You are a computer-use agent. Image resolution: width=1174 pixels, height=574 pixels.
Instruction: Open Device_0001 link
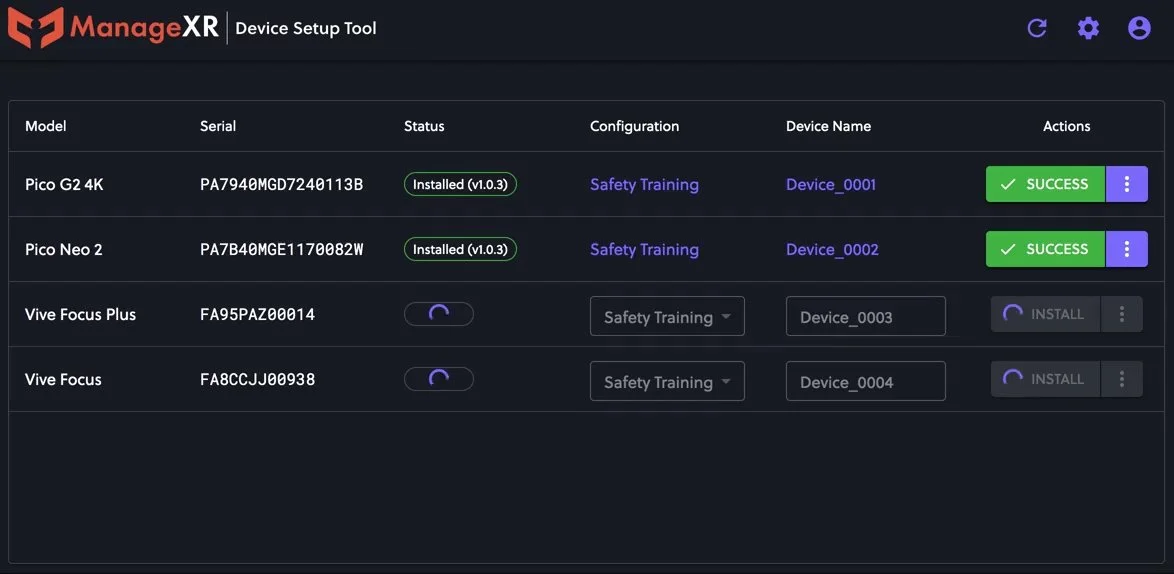point(830,185)
